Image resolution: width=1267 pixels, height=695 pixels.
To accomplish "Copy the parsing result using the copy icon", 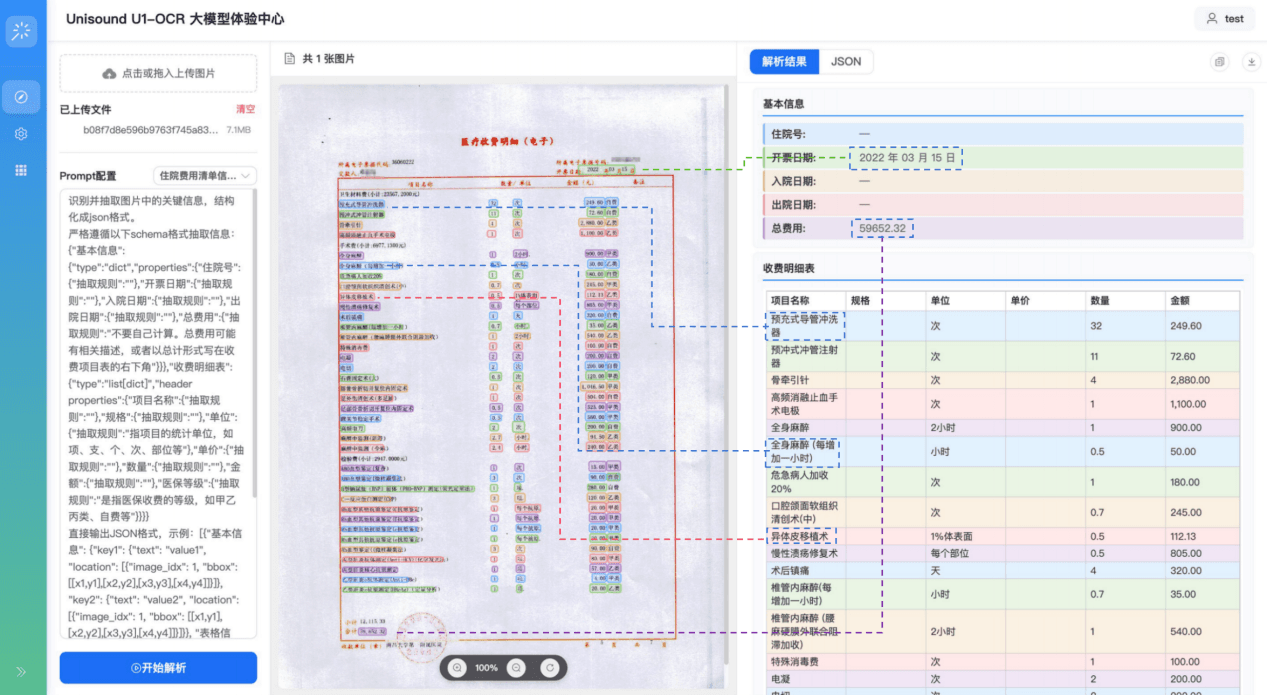I will click(1219, 62).
